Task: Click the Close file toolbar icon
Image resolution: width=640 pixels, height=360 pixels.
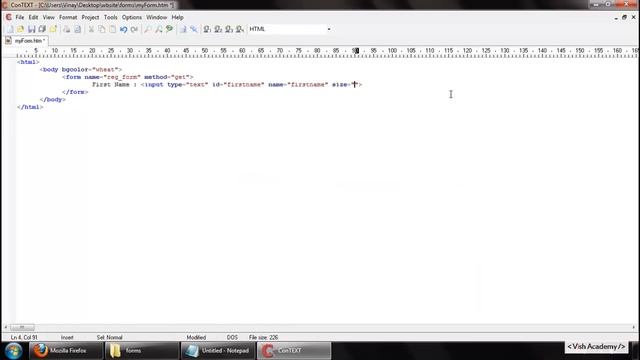Action: click(x=53, y=29)
